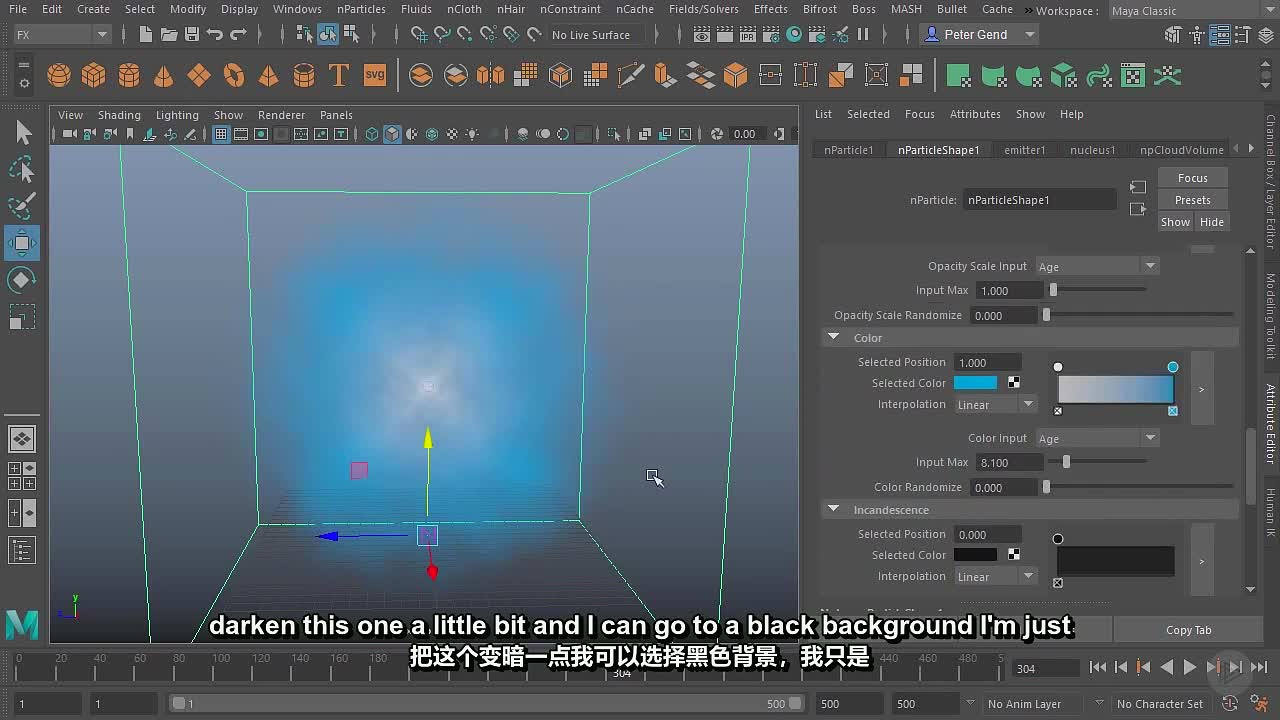Toggle selected color checker icon under Incandescence
Screen dimensions: 1280x720
click(x=1014, y=554)
